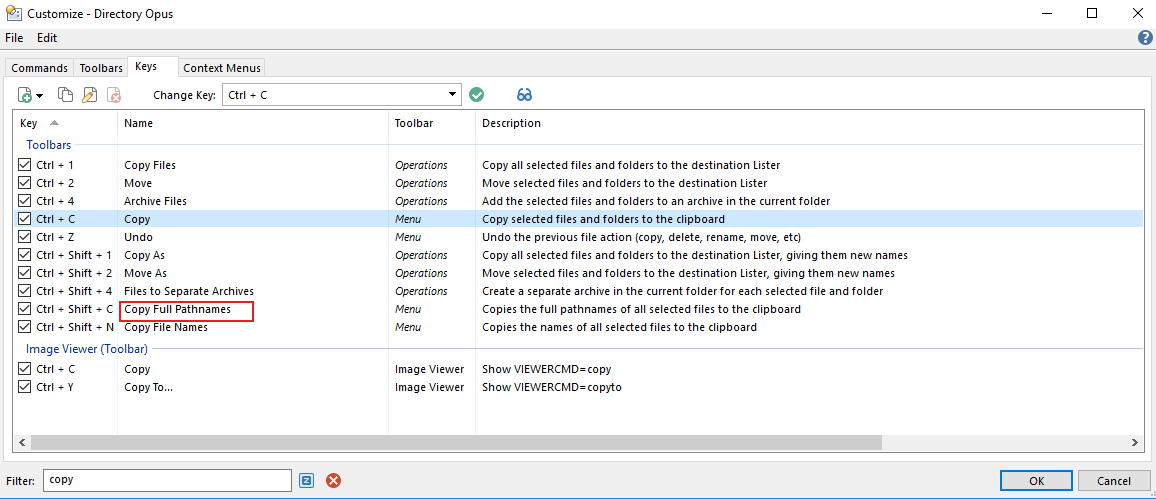Click the Duplicate hotkey icon
Viewport: 1156px width, 499px height.
point(66,95)
